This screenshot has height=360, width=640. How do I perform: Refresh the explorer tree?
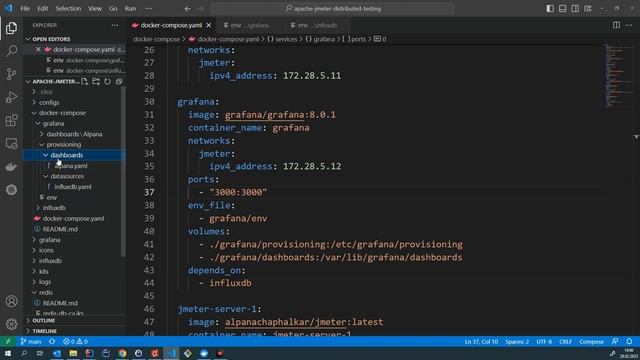[107, 81]
